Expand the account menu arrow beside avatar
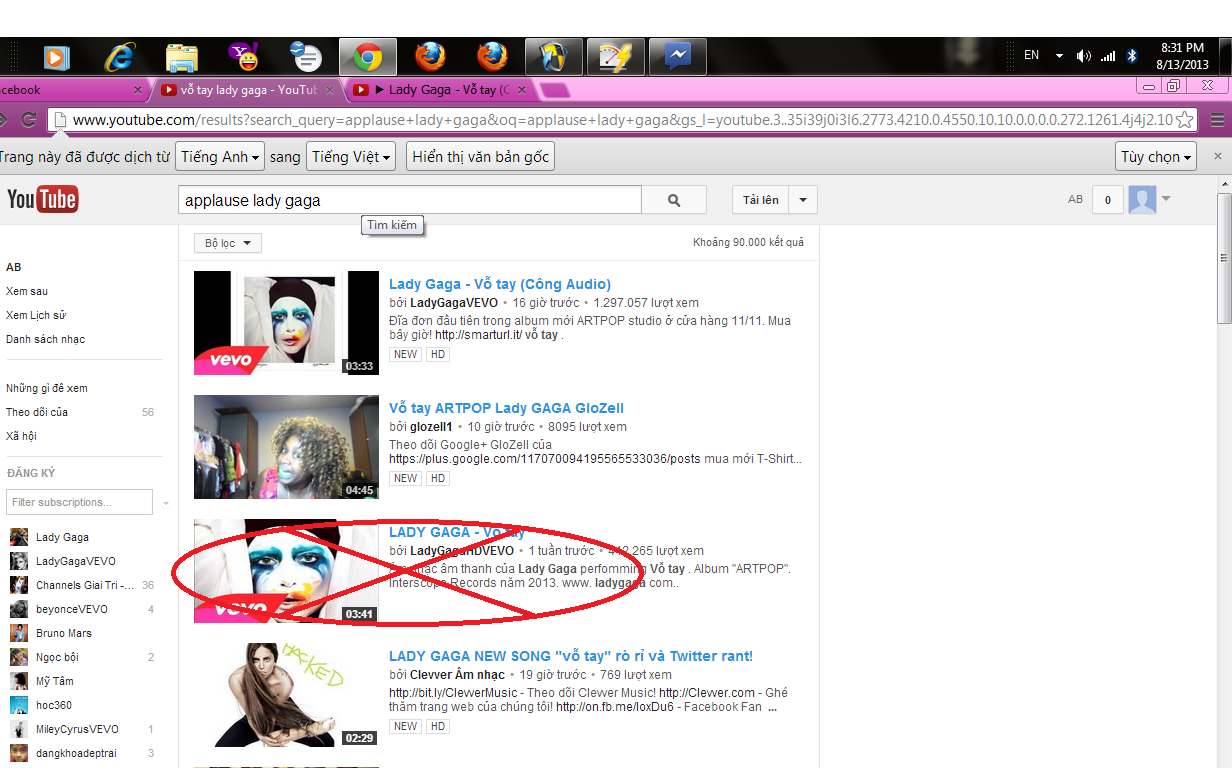The width and height of the screenshot is (1232, 768). [x=1166, y=199]
